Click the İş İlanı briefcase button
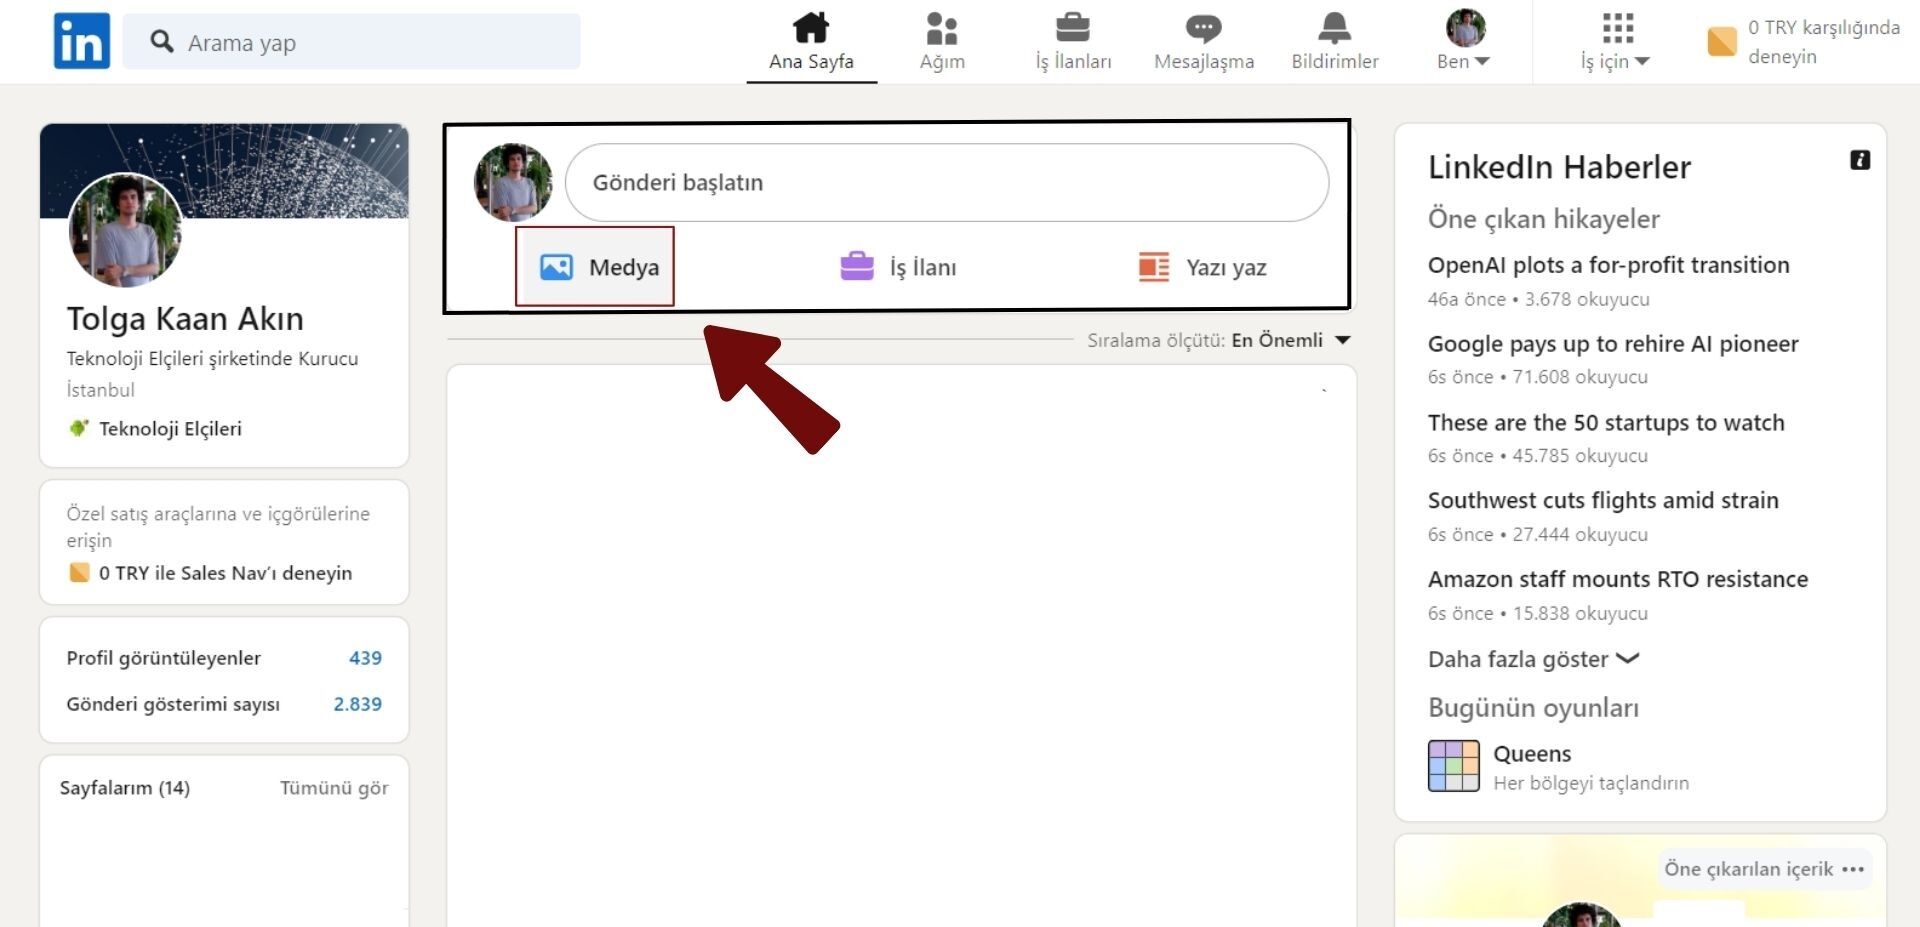 click(898, 267)
